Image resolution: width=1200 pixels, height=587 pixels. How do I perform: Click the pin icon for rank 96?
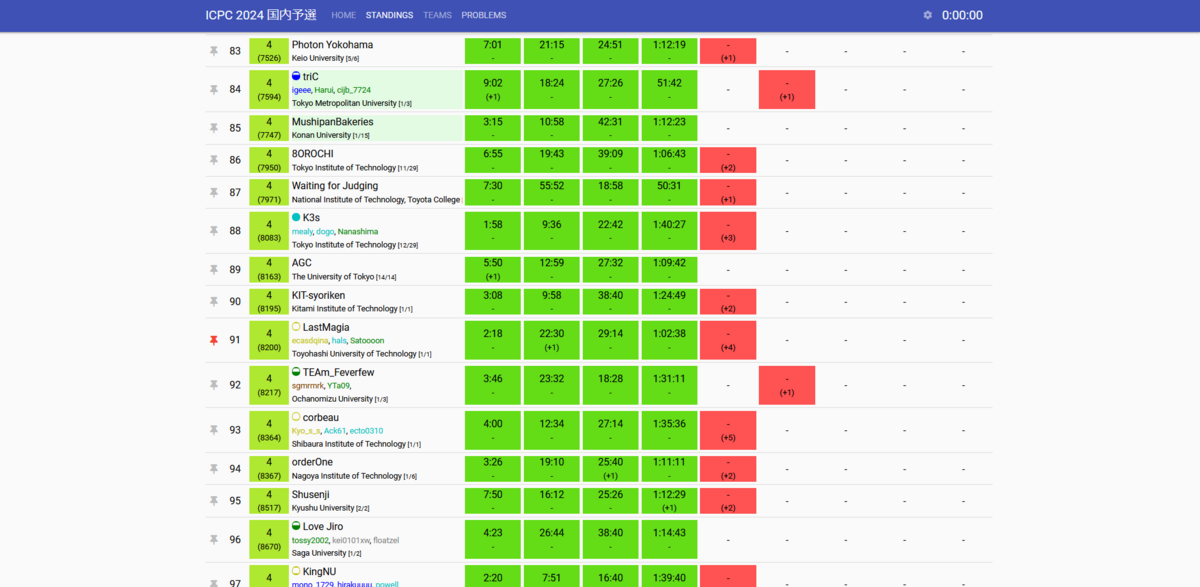point(213,540)
